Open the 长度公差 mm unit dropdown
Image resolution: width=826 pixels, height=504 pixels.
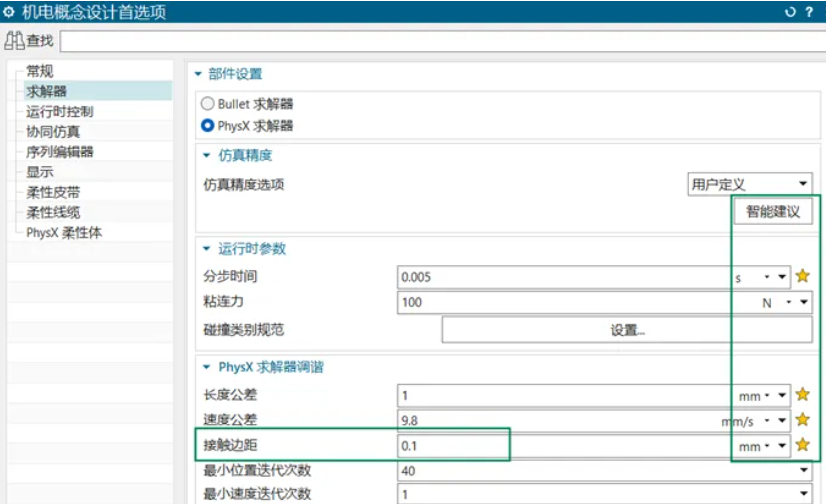coord(782,396)
